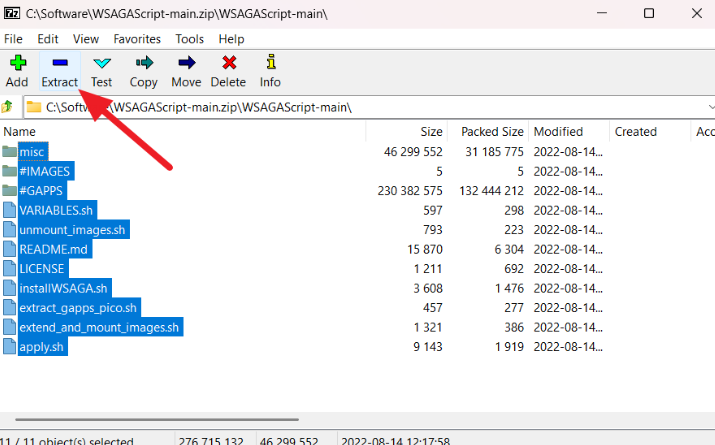
Task: Click extend_and_mount_images.sh file icon
Action: coord(9,327)
